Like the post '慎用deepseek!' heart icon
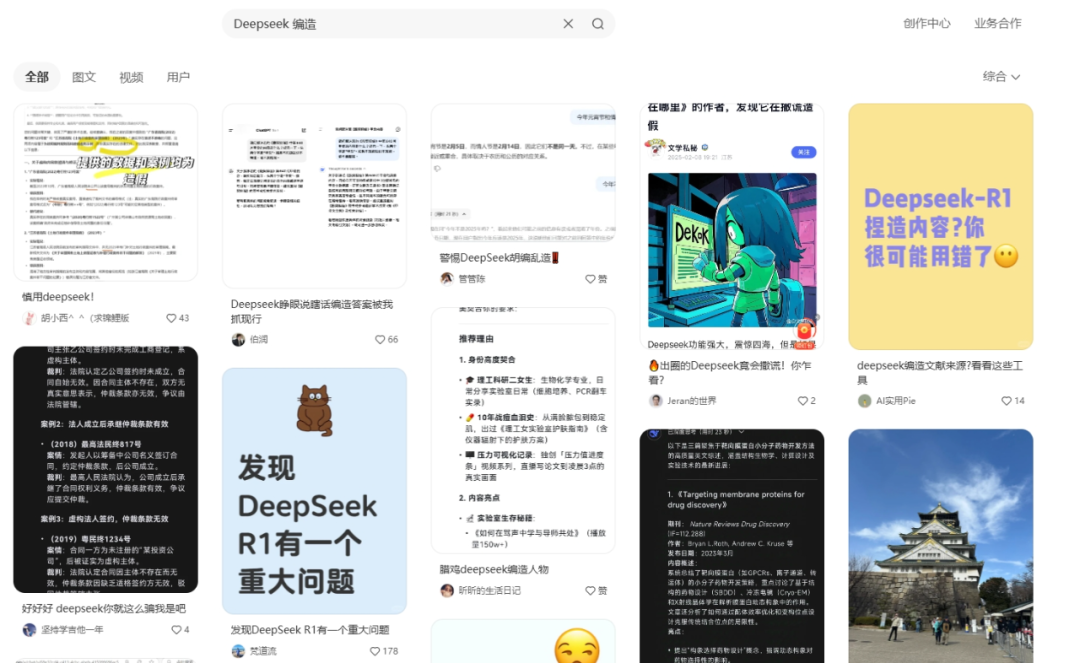This screenshot has width=1080, height=663. pyautogui.click(x=171, y=318)
